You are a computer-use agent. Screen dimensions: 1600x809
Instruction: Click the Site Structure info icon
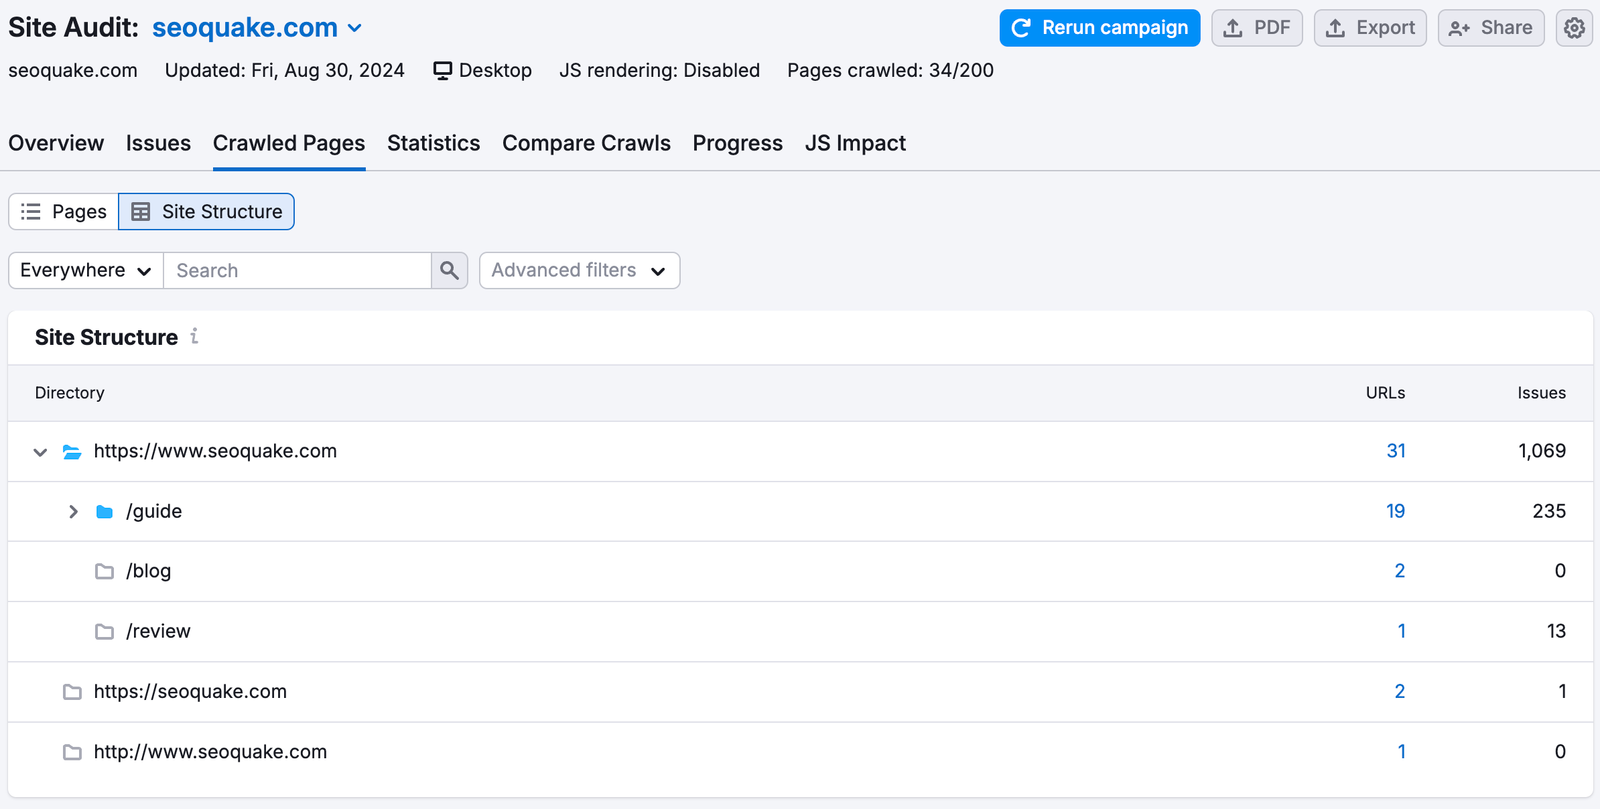pyautogui.click(x=194, y=337)
